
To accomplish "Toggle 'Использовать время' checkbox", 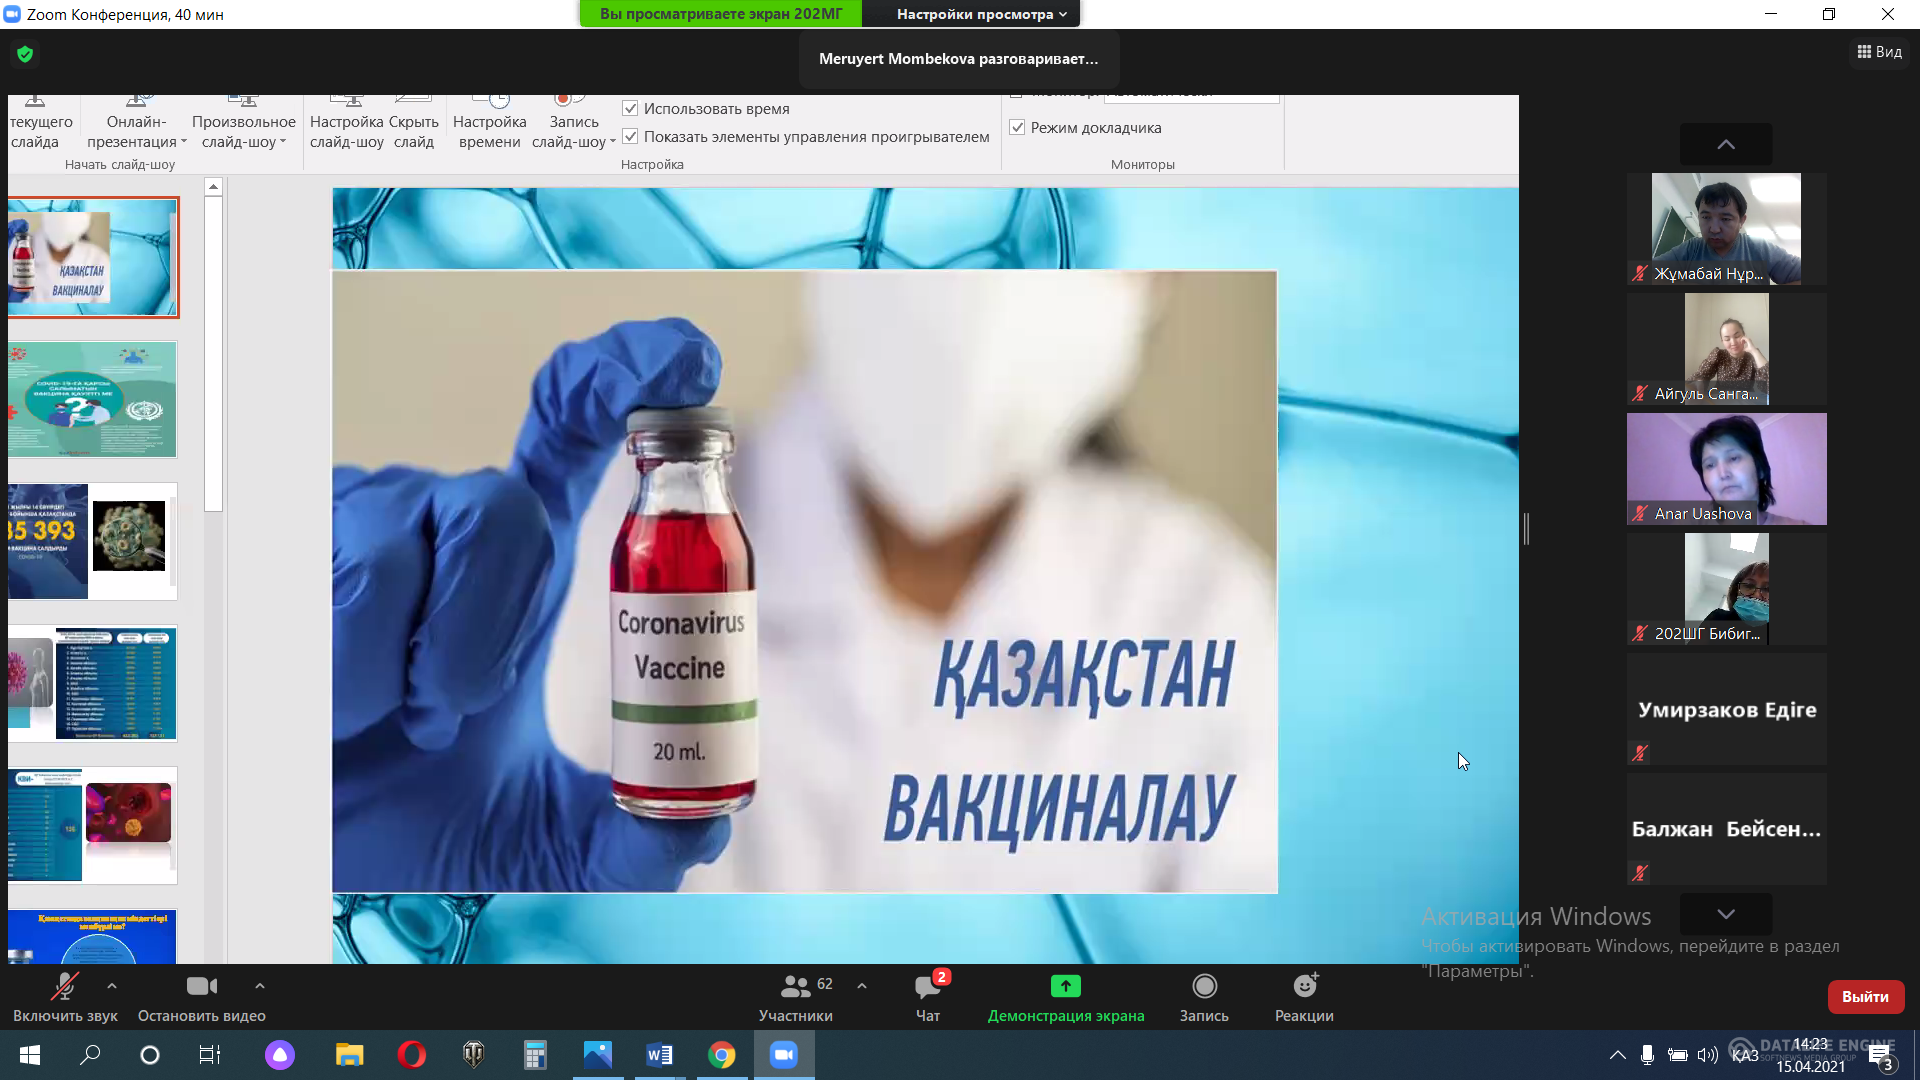I will point(631,108).
